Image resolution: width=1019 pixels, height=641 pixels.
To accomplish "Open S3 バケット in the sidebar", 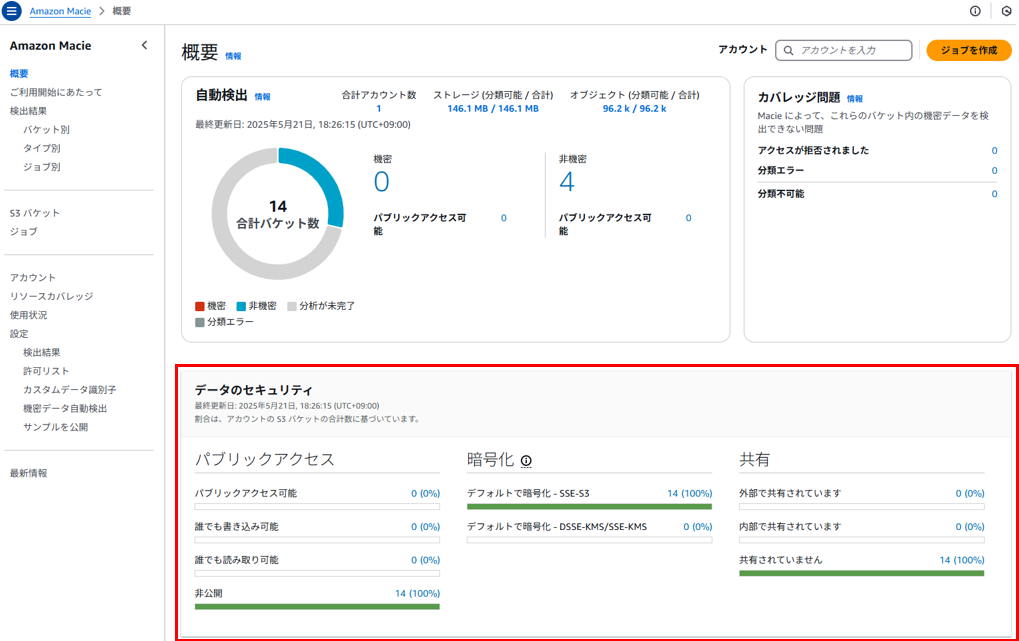I will [x=34, y=213].
